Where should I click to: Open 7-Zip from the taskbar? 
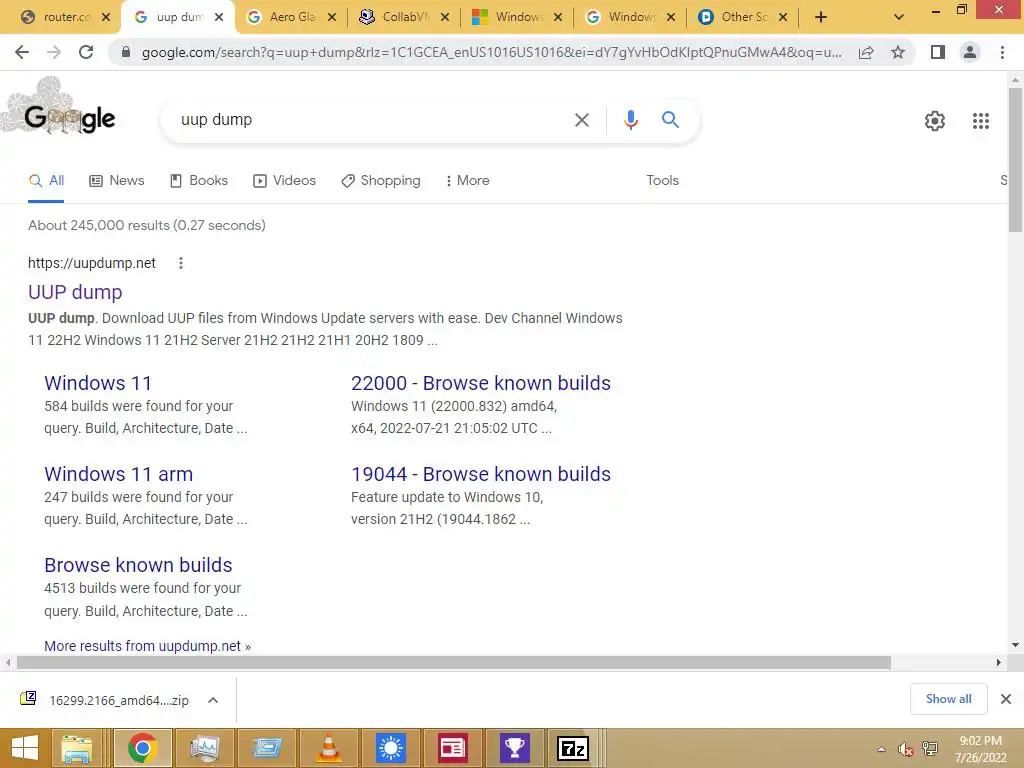(x=573, y=748)
